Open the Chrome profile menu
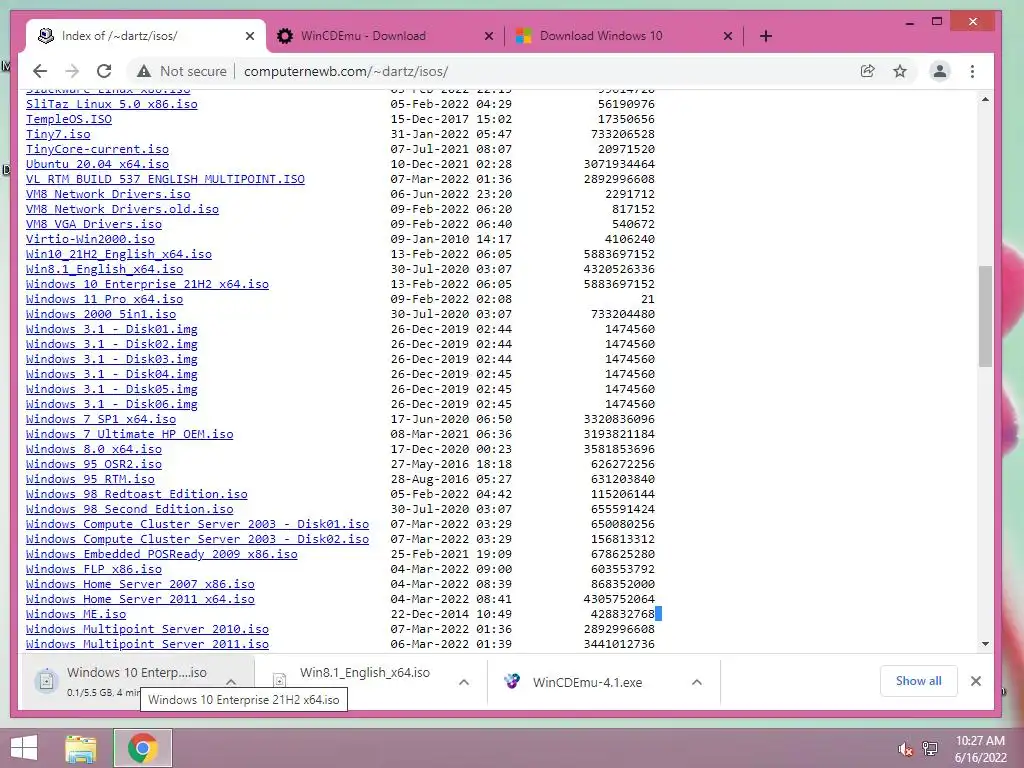 940,71
